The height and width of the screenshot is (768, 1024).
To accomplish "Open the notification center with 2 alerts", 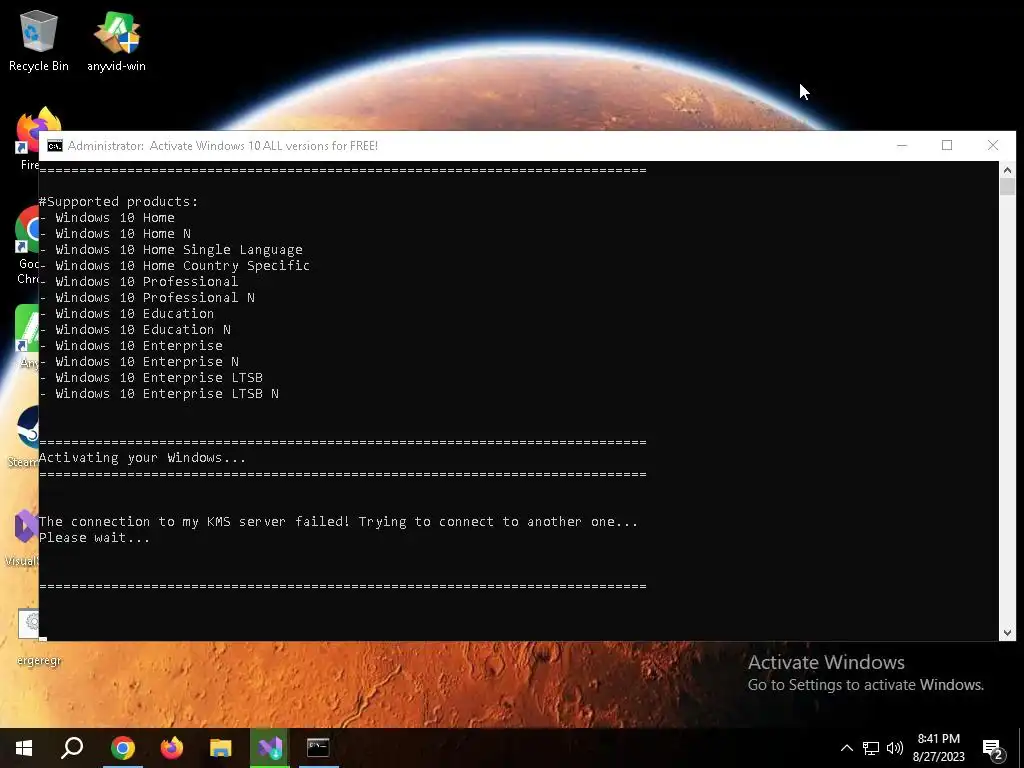I will coord(993,748).
